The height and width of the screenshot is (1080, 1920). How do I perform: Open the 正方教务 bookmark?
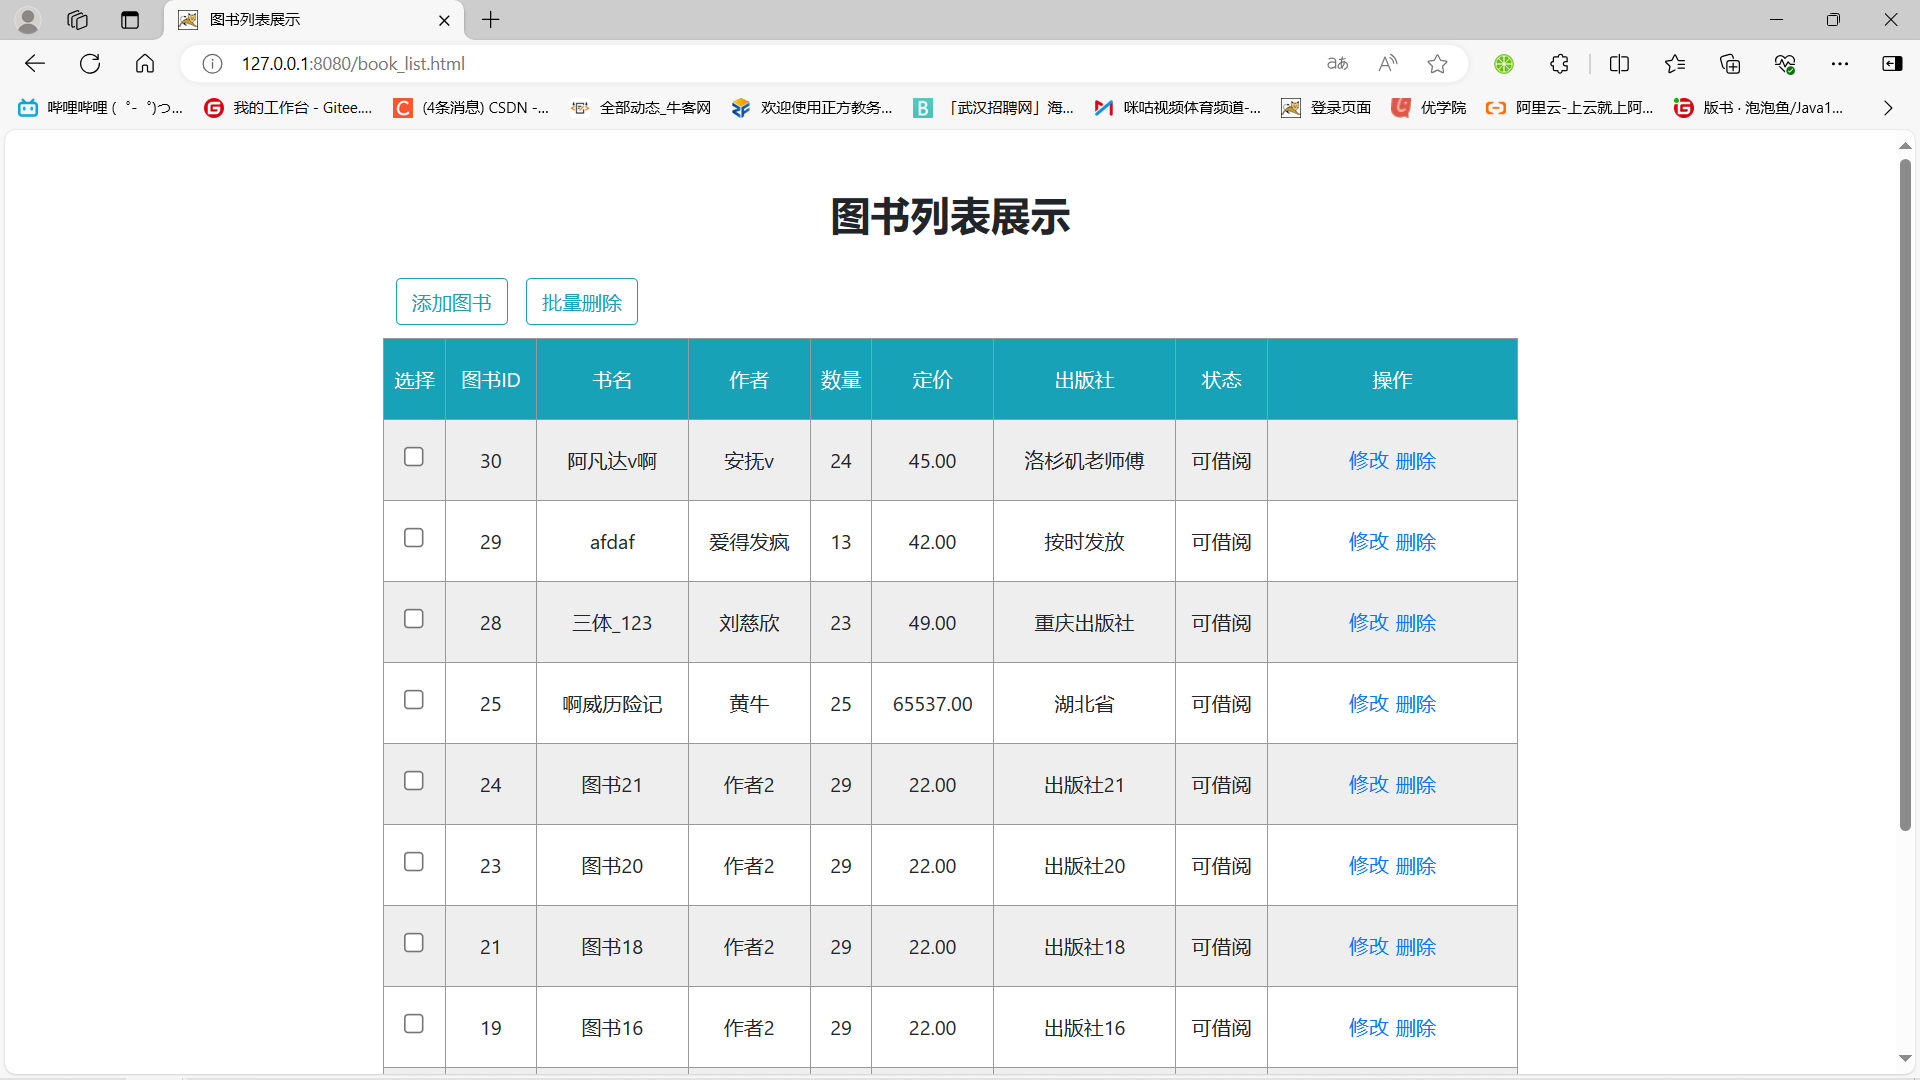click(811, 108)
